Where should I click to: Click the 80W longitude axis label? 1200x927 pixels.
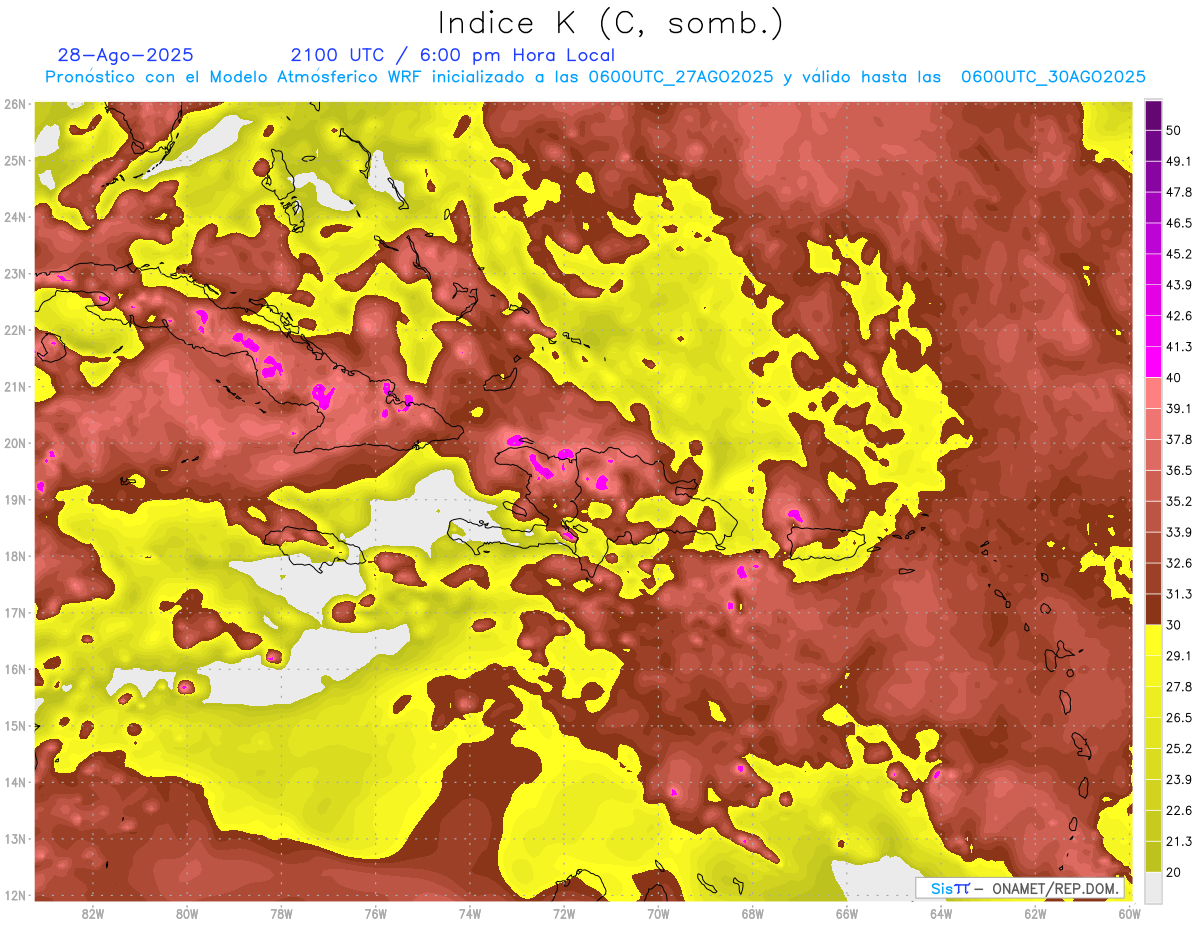click(x=187, y=913)
